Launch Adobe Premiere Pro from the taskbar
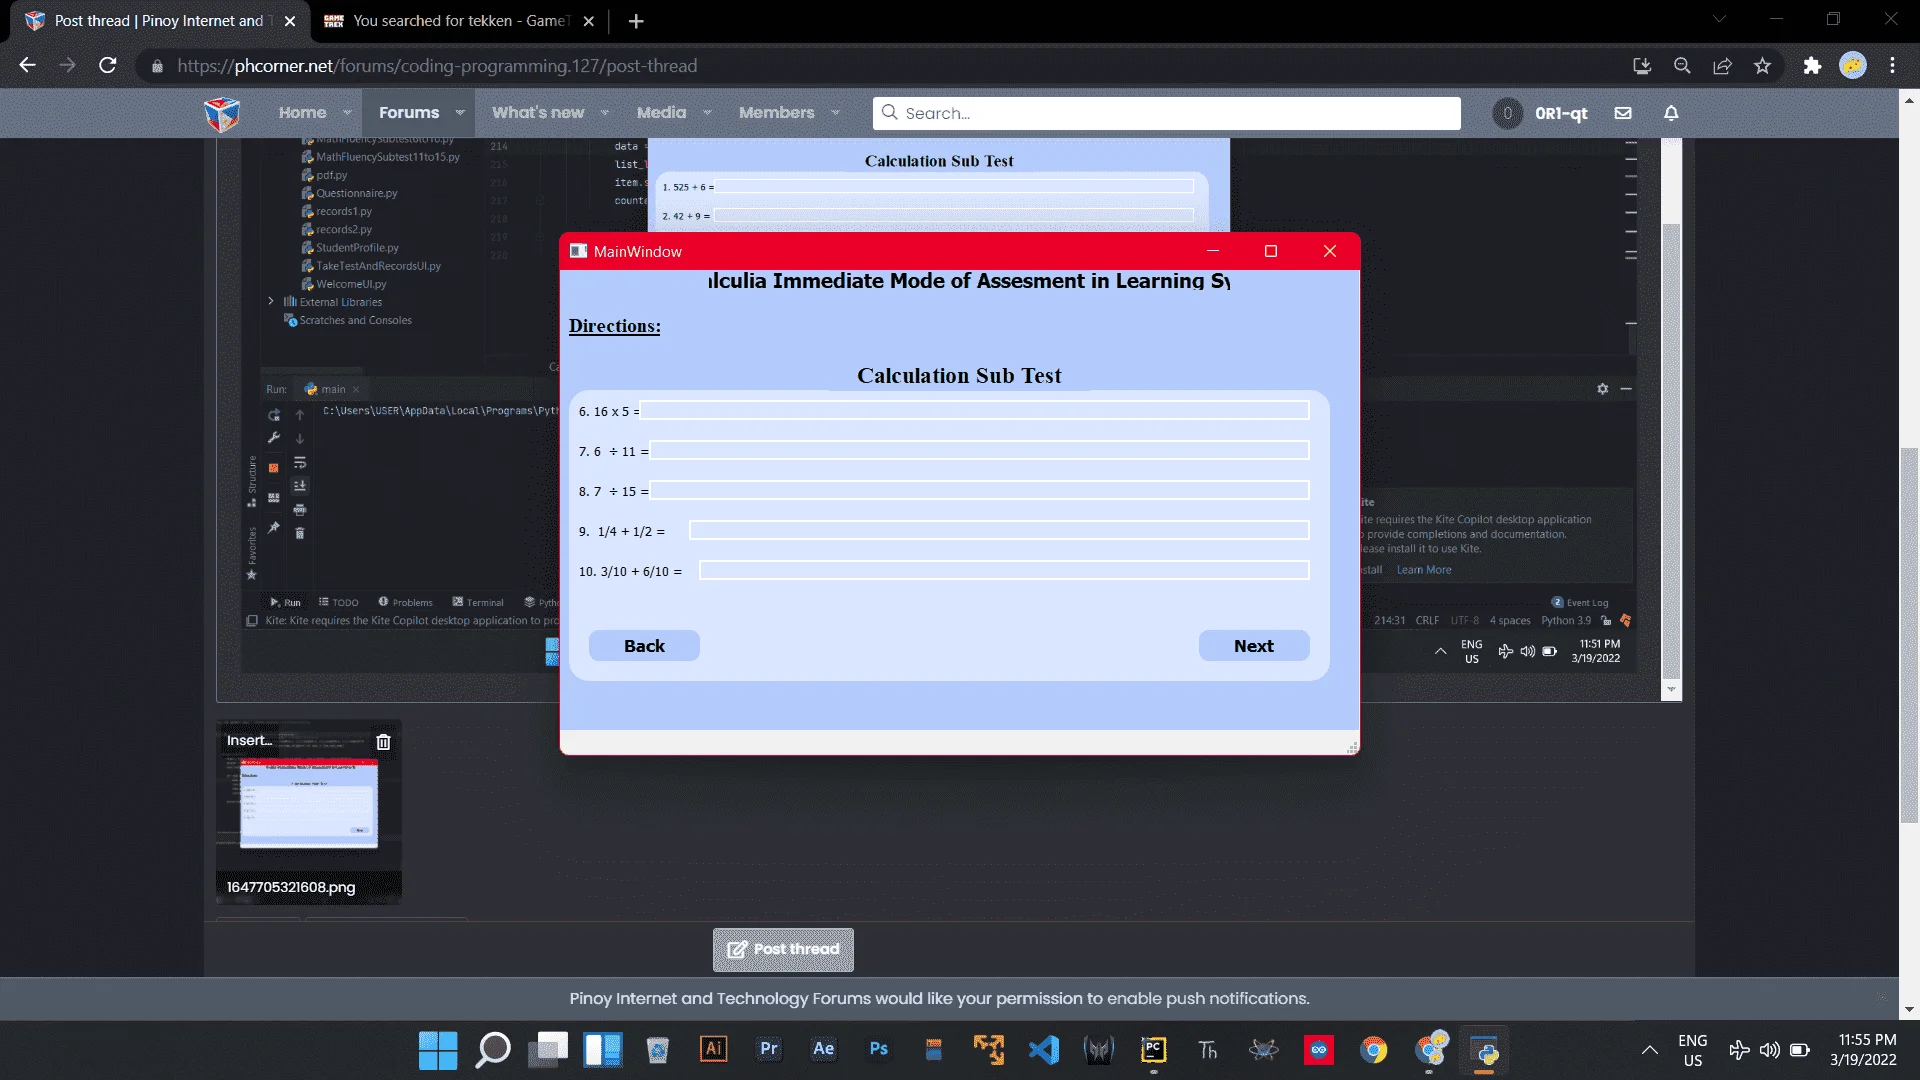Image resolution: width=1920 pixels, height=1080 pixels. 768,1049
